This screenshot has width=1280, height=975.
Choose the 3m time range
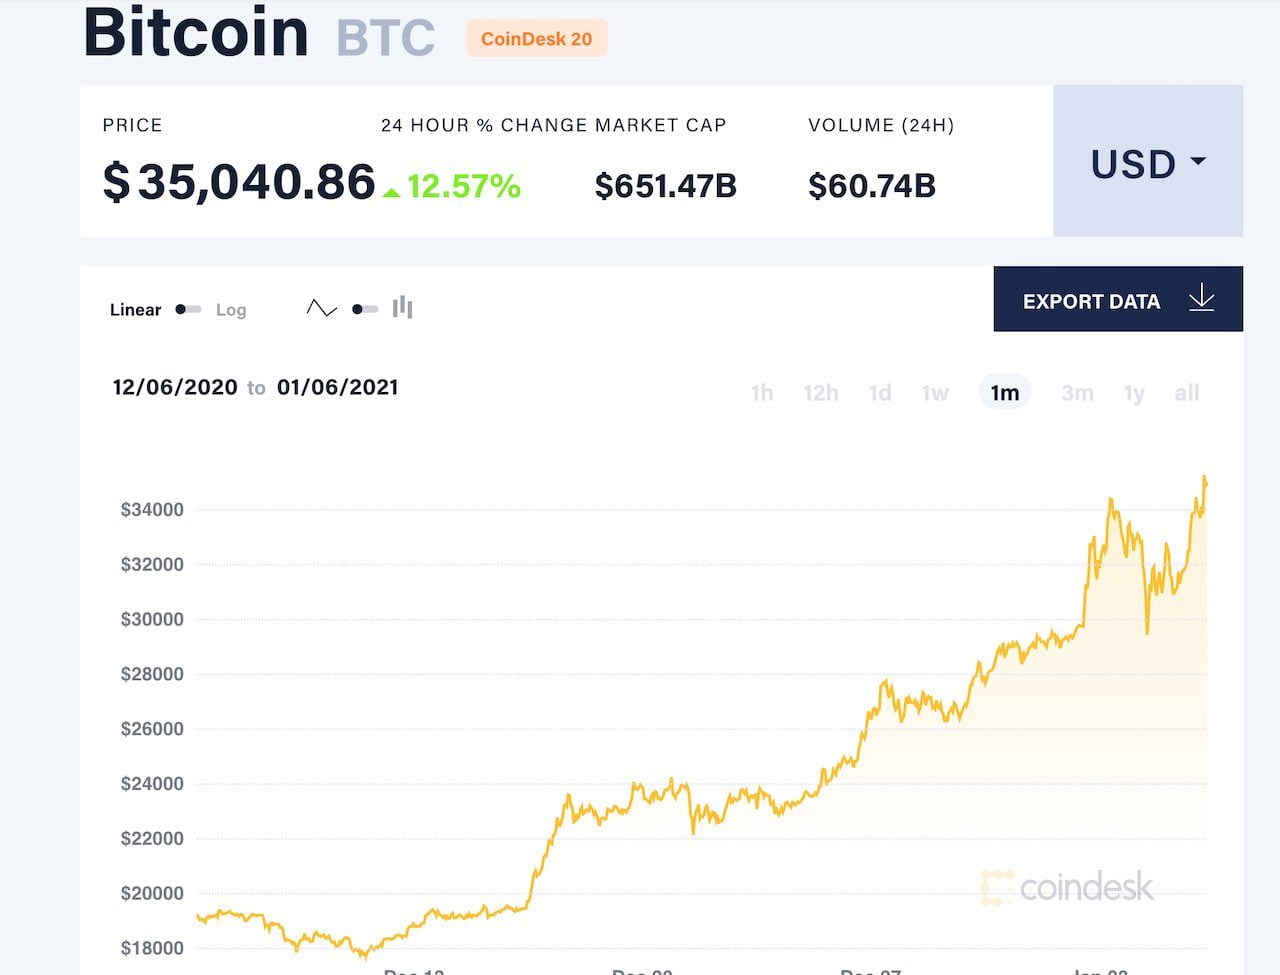pyautogui.click(x=1077, y=393)
